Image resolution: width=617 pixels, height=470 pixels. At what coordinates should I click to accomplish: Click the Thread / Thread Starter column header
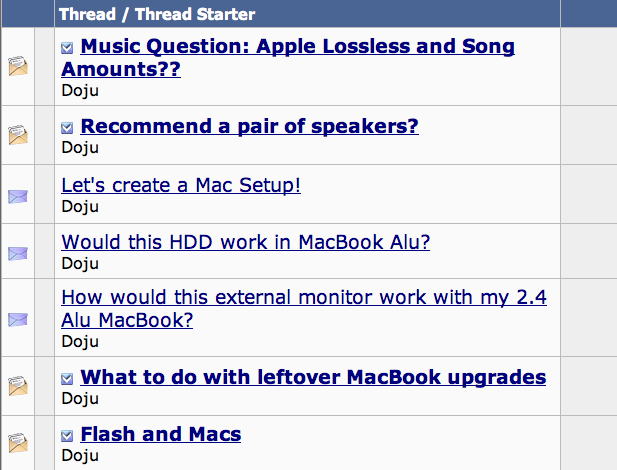pos(156,14)
